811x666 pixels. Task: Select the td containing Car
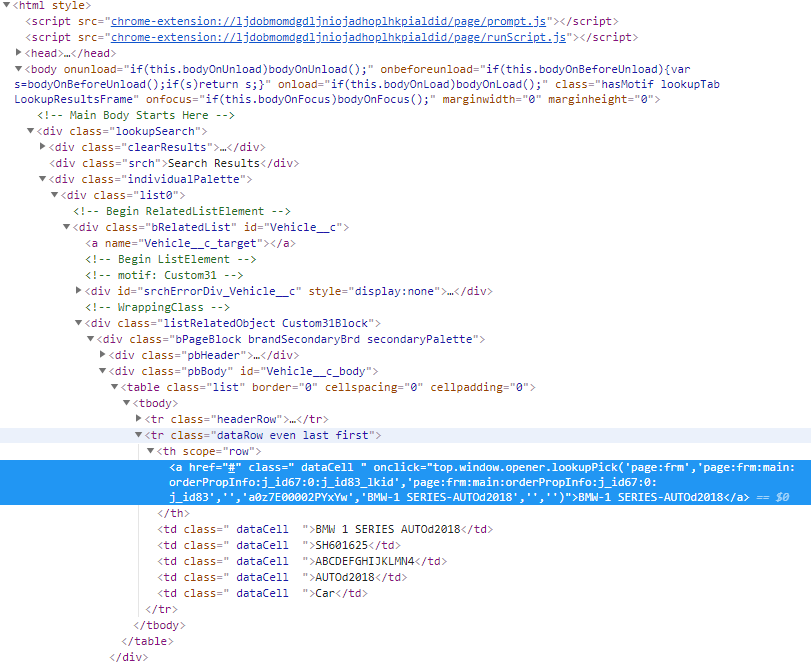tap(262, 594)
